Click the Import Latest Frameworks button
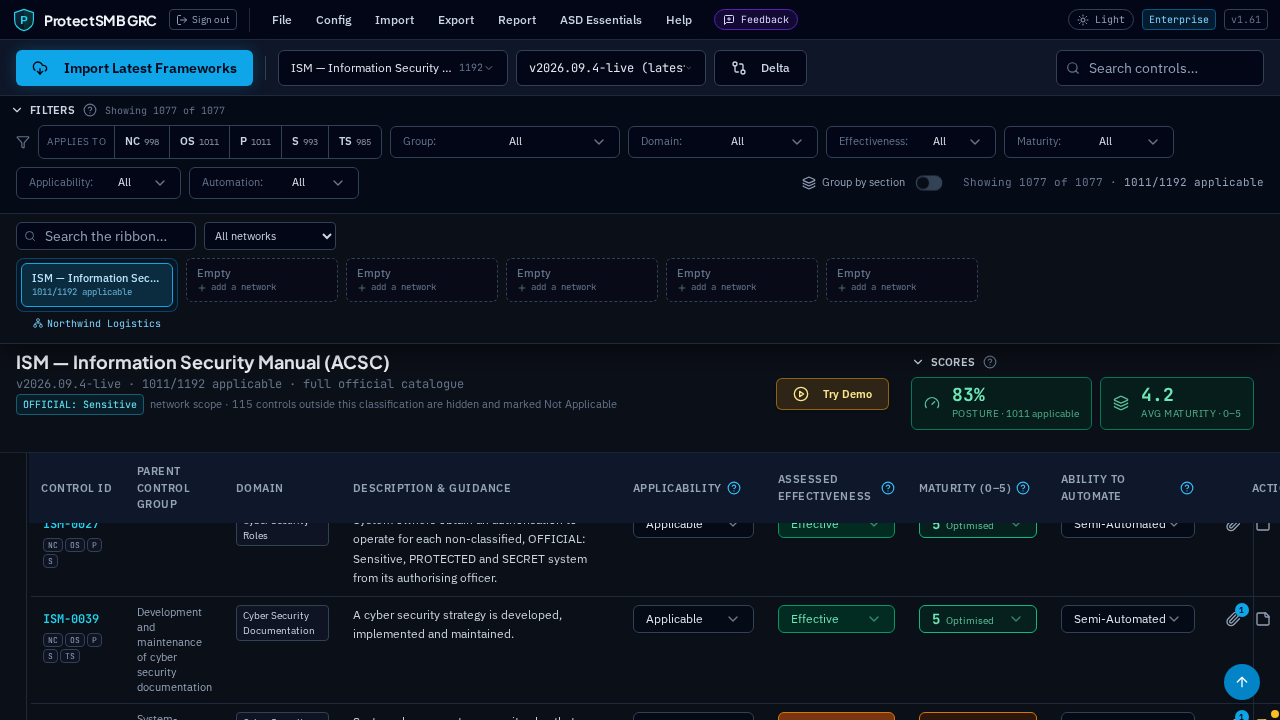Screen dimensions: 1280x720 pos(134,68)
